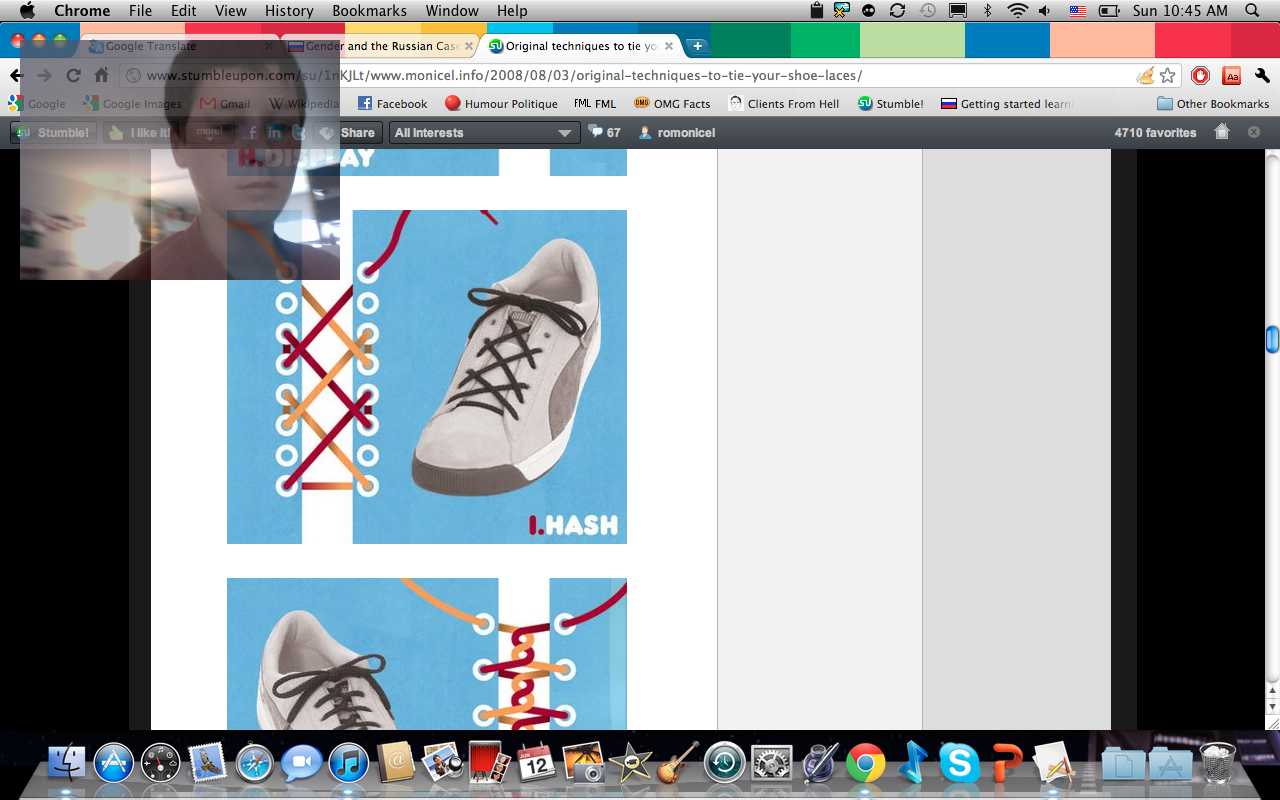Open the Chrome wrench settings menu

point(1261,75)
